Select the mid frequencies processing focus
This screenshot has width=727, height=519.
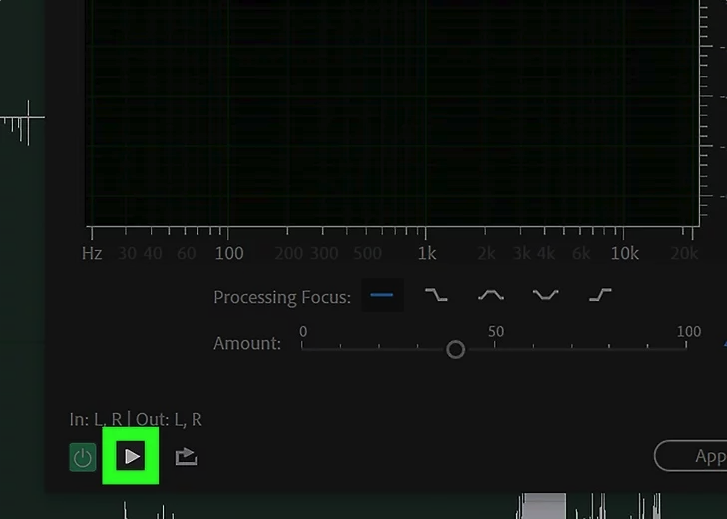coord(491,295)
